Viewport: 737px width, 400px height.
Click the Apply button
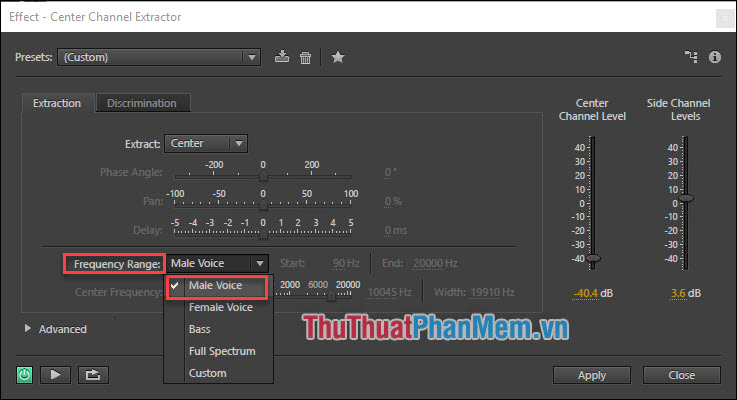(x=592, y=375)
